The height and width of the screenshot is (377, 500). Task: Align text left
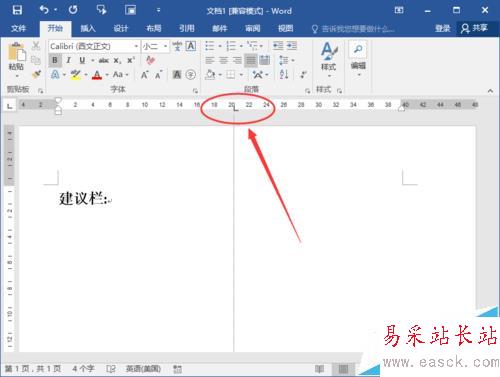(x=210, y=60)
